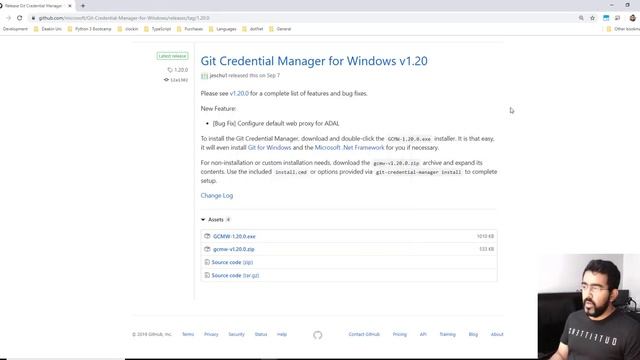Open the dotNet bookmarks folder
The image size is (640, 360).
tap(253, 29)
